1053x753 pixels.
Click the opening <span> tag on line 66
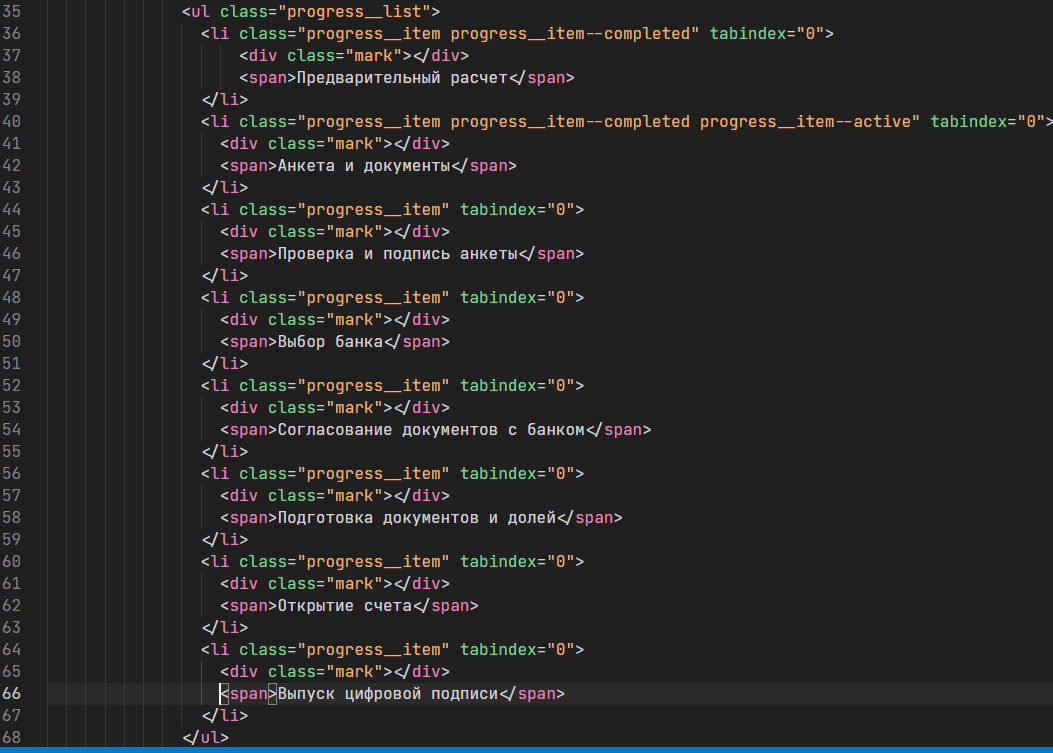(248, 694)
